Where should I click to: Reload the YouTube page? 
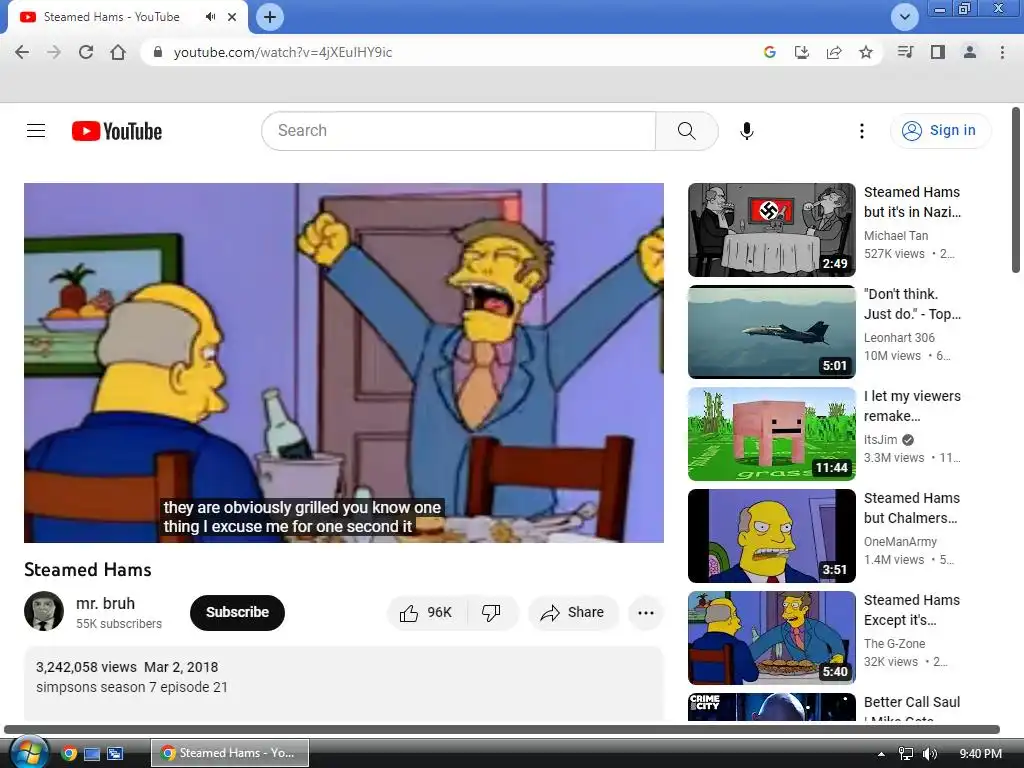tap(86, 52)
